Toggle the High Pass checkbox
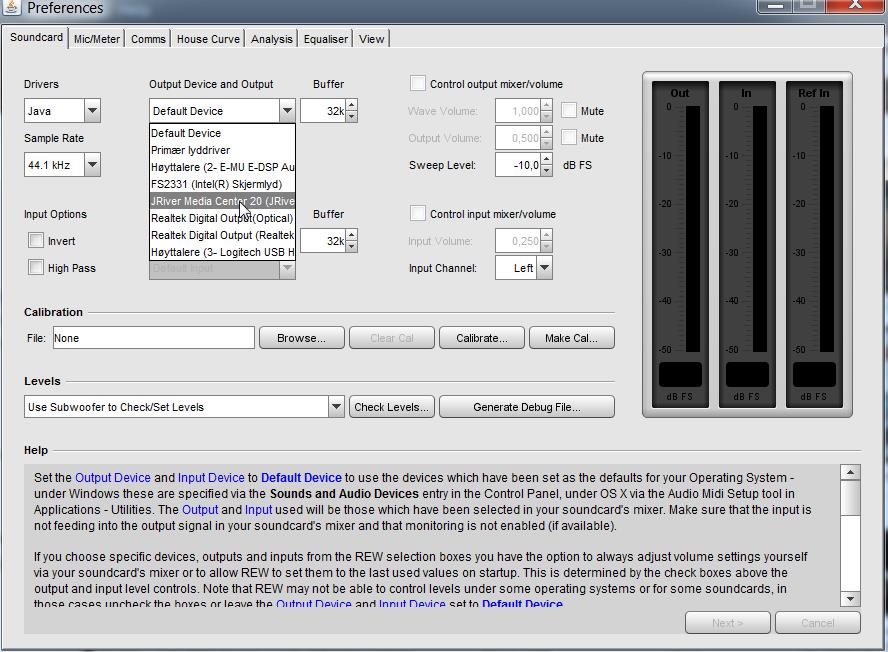The height and width of the screenshot is (652, 888). pos(36,268)
